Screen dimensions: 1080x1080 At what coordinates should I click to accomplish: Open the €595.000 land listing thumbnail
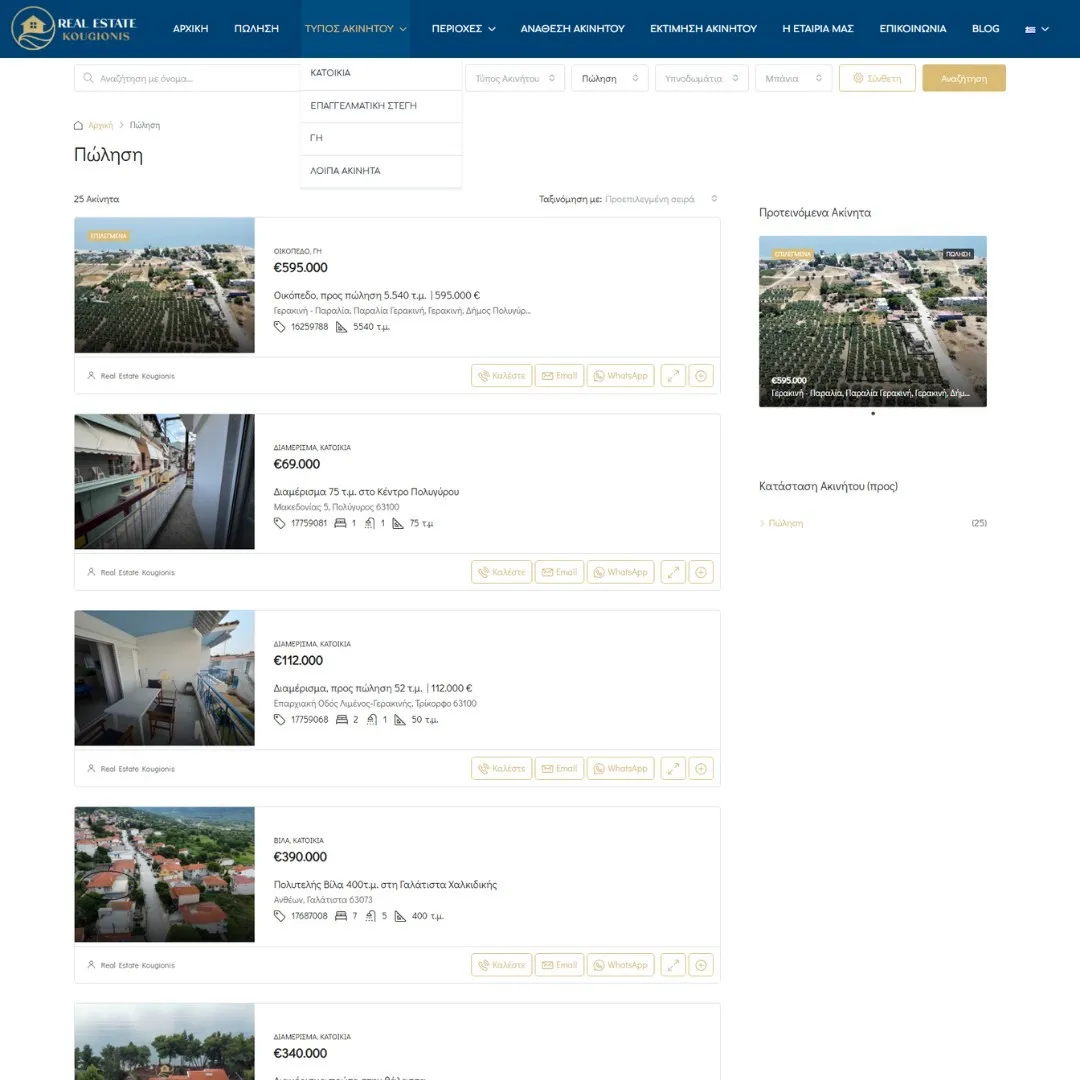(165, 285)
